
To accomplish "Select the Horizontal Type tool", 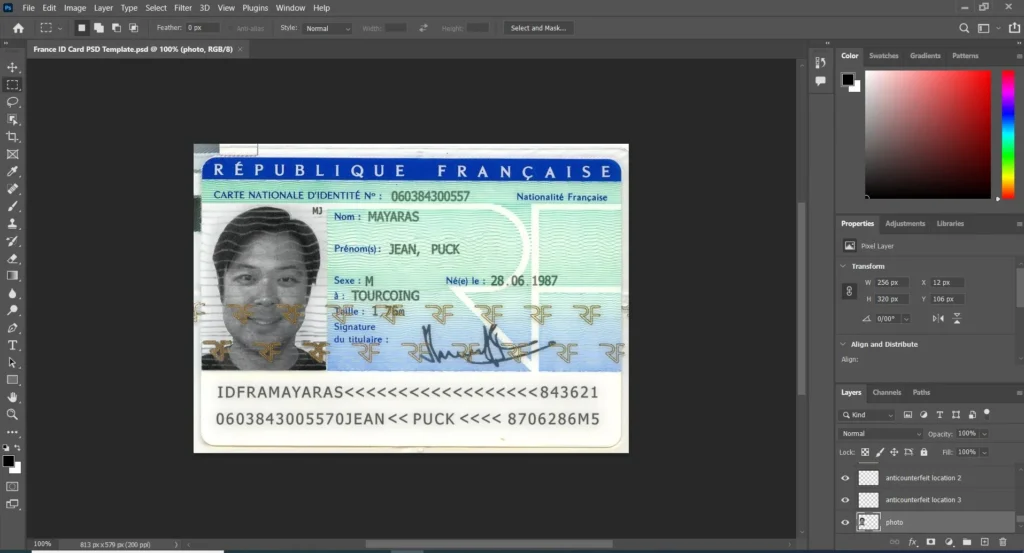I will pyautogui.click(x=12, y=345).
